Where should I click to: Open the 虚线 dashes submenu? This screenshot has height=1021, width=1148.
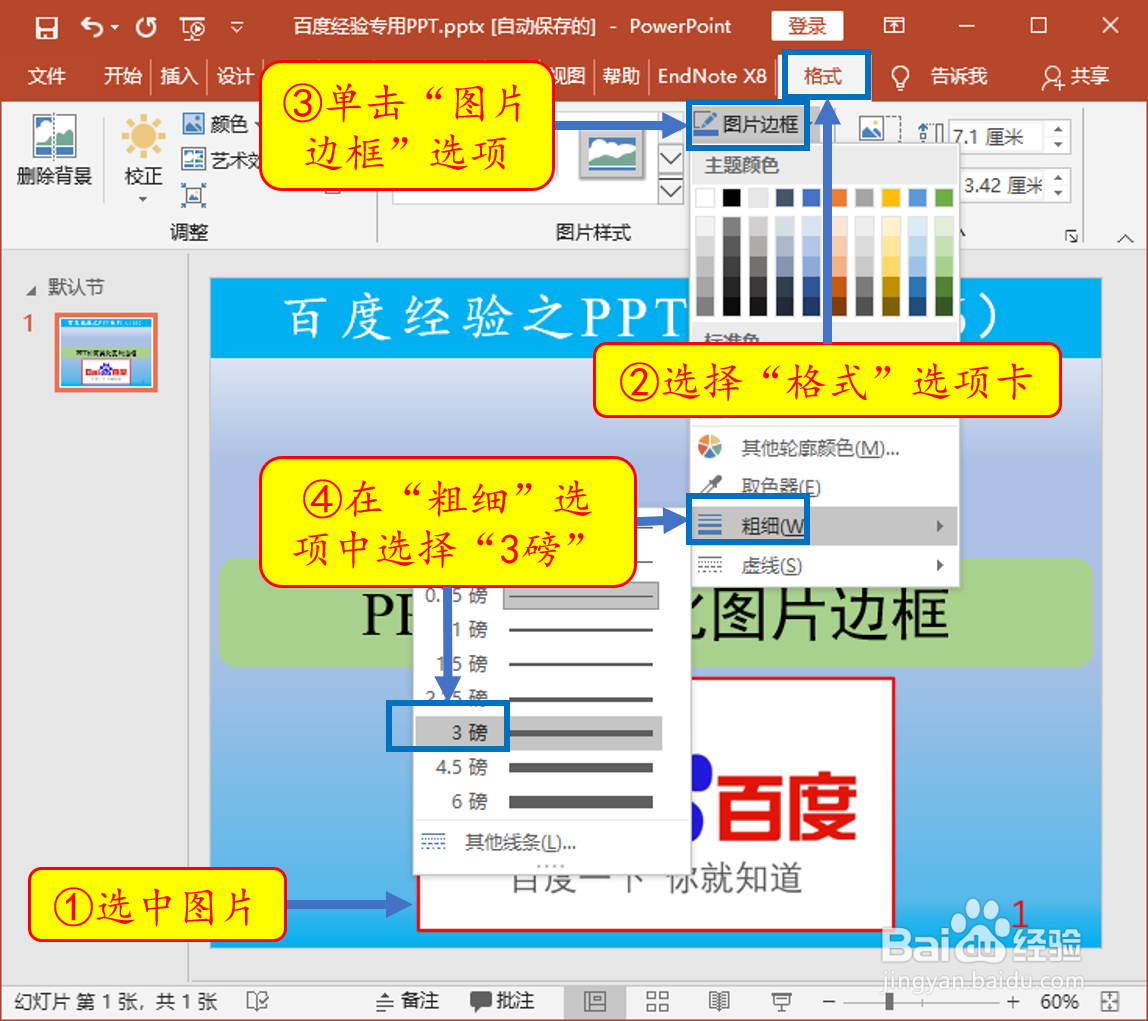tap(824, 565)
